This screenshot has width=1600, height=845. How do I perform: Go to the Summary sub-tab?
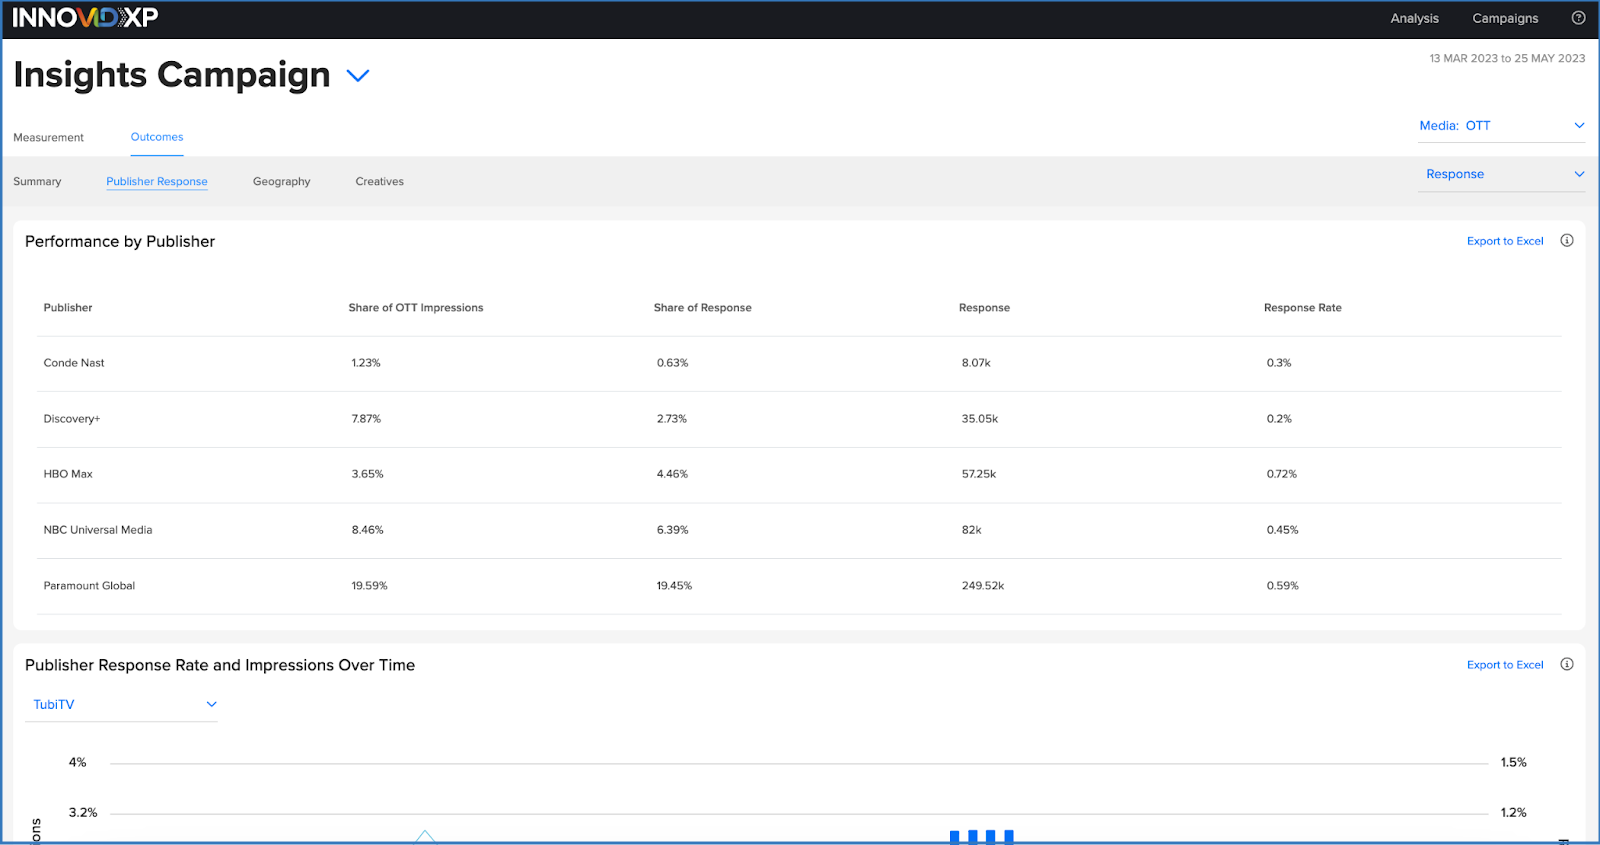point(37,181)
